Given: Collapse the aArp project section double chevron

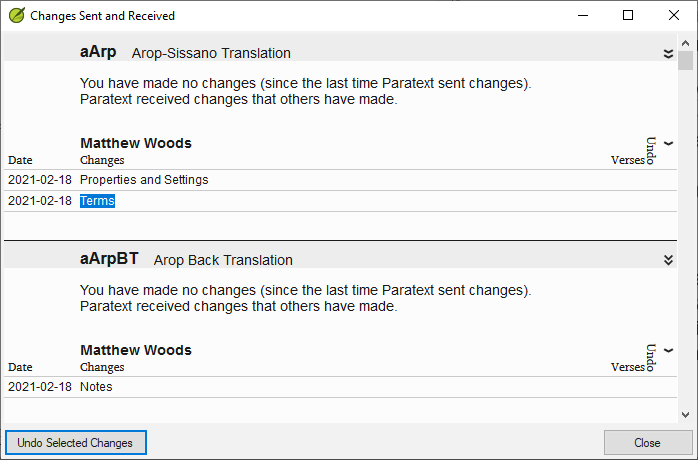Looking at the screenshot, I should [668, 53].
